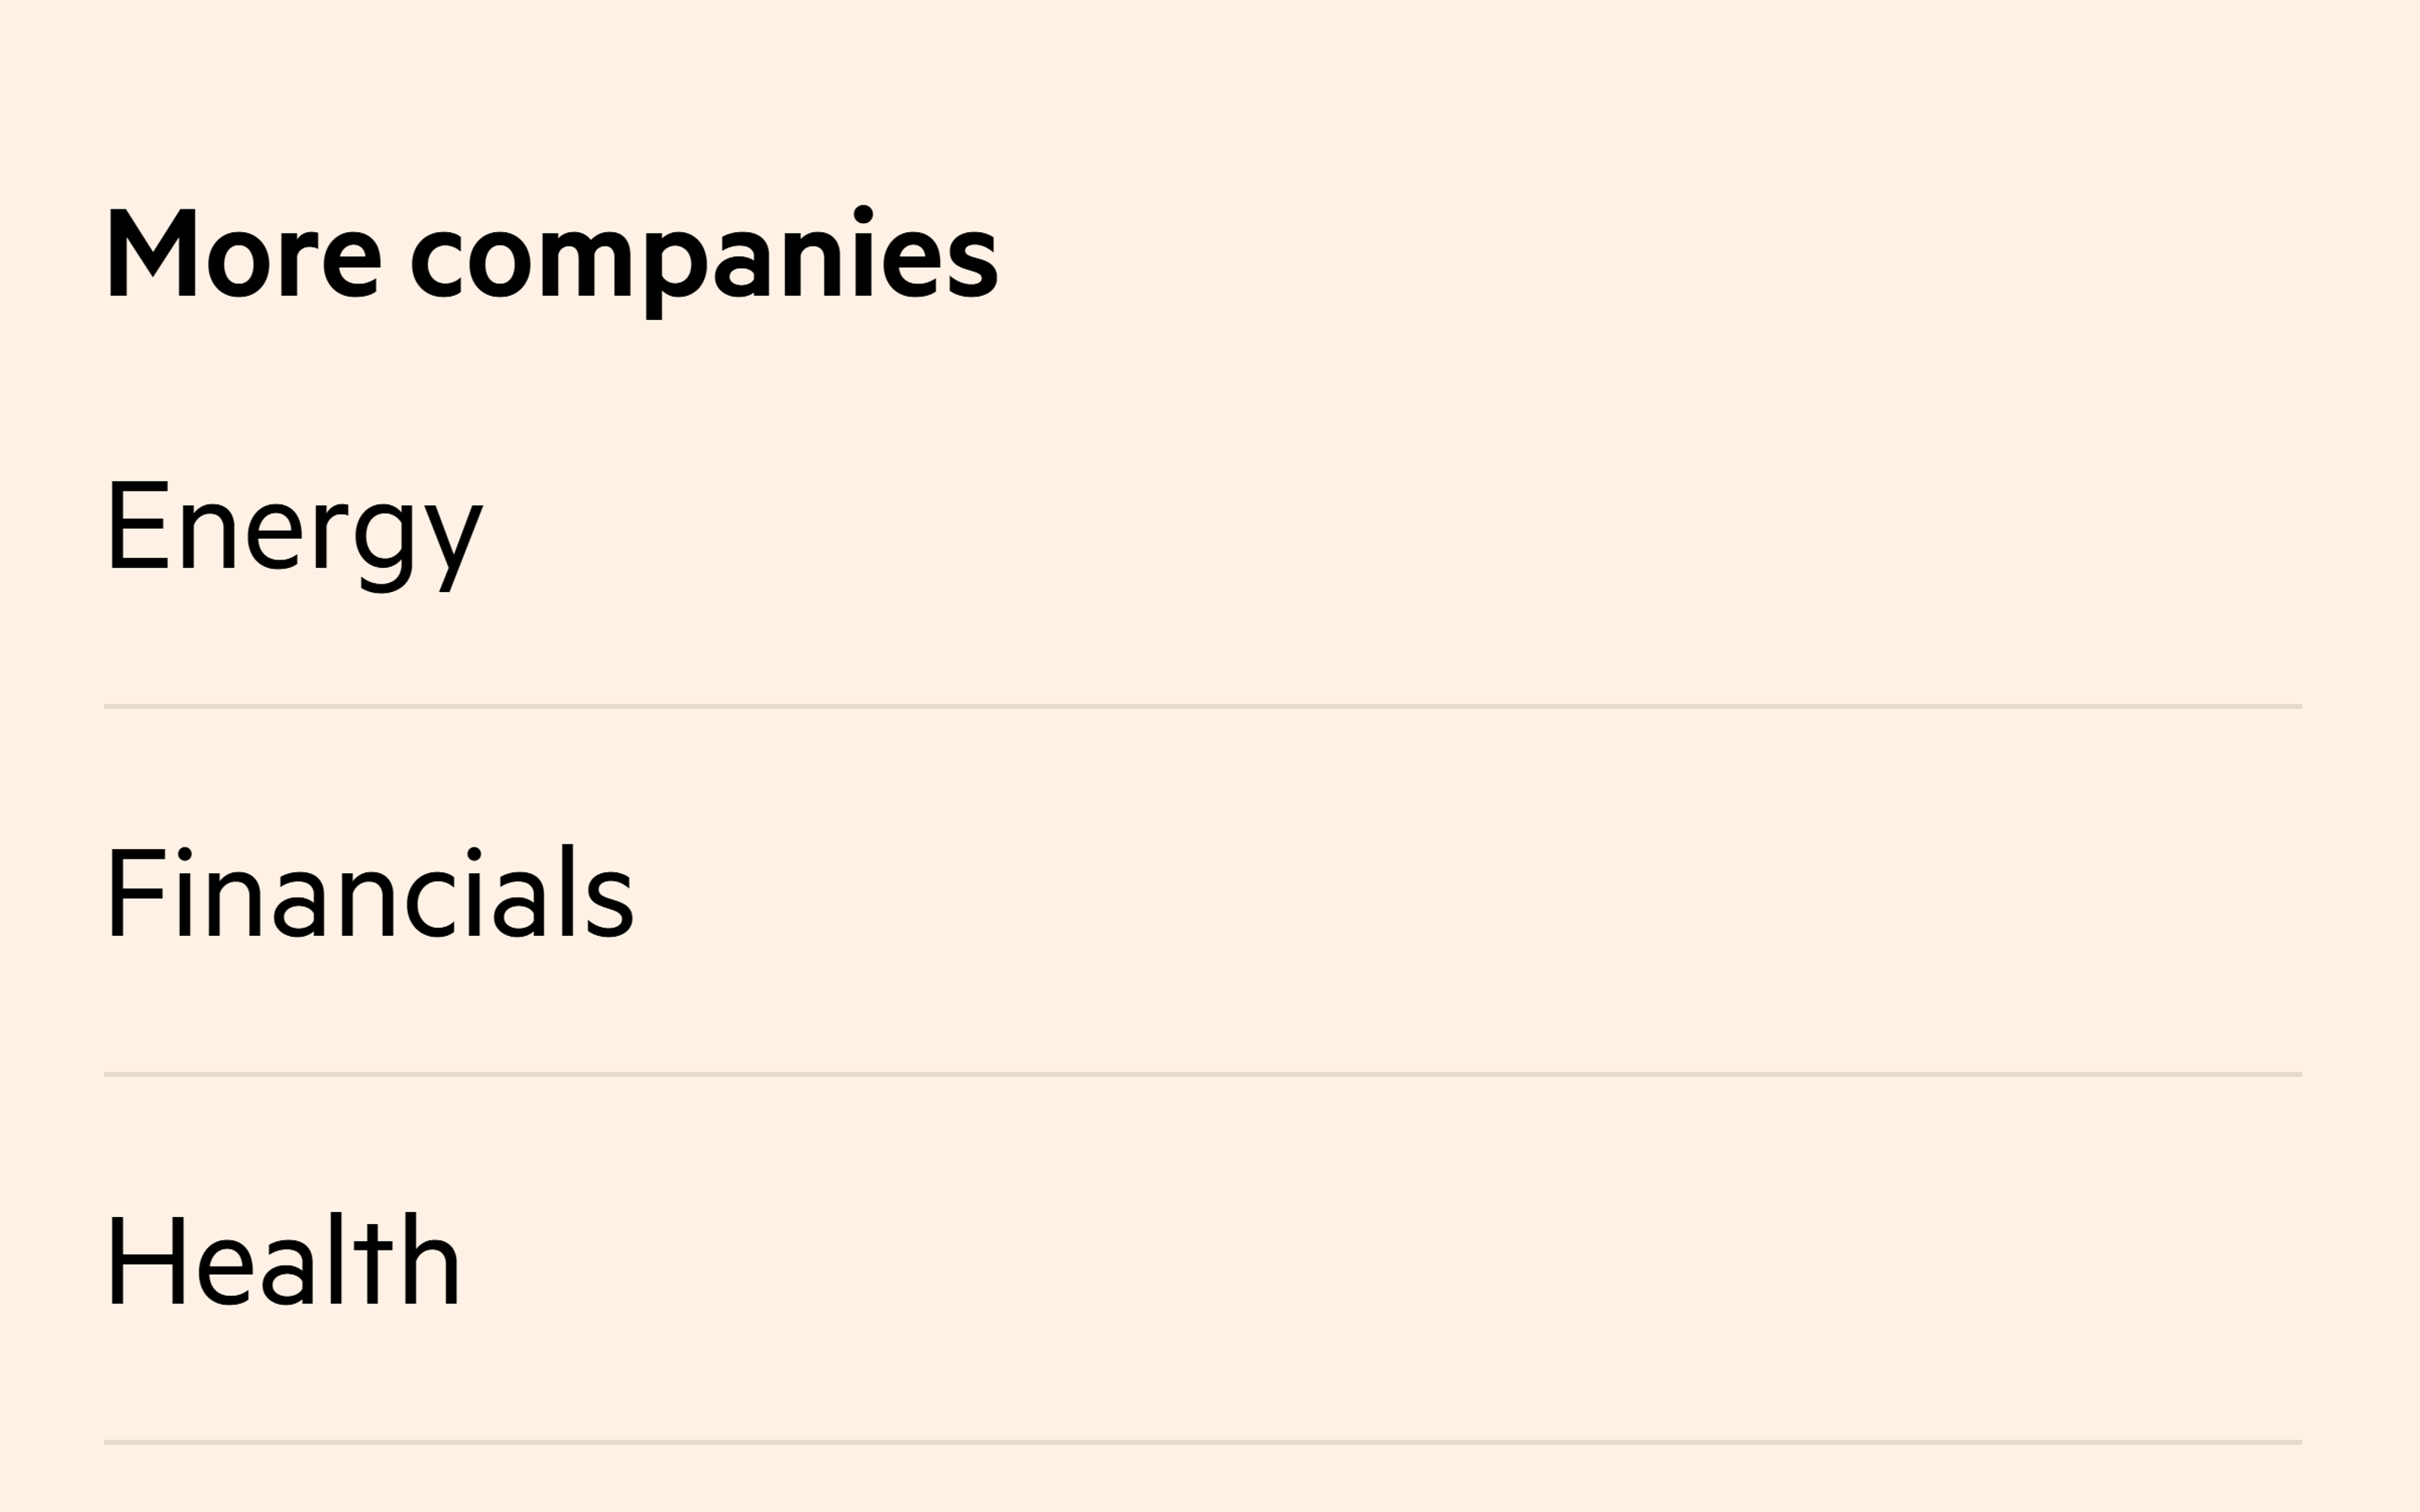This screenshot has width=2420, height=1512.
Task: Go to the Financials sector page
Action: coord(370,891)
